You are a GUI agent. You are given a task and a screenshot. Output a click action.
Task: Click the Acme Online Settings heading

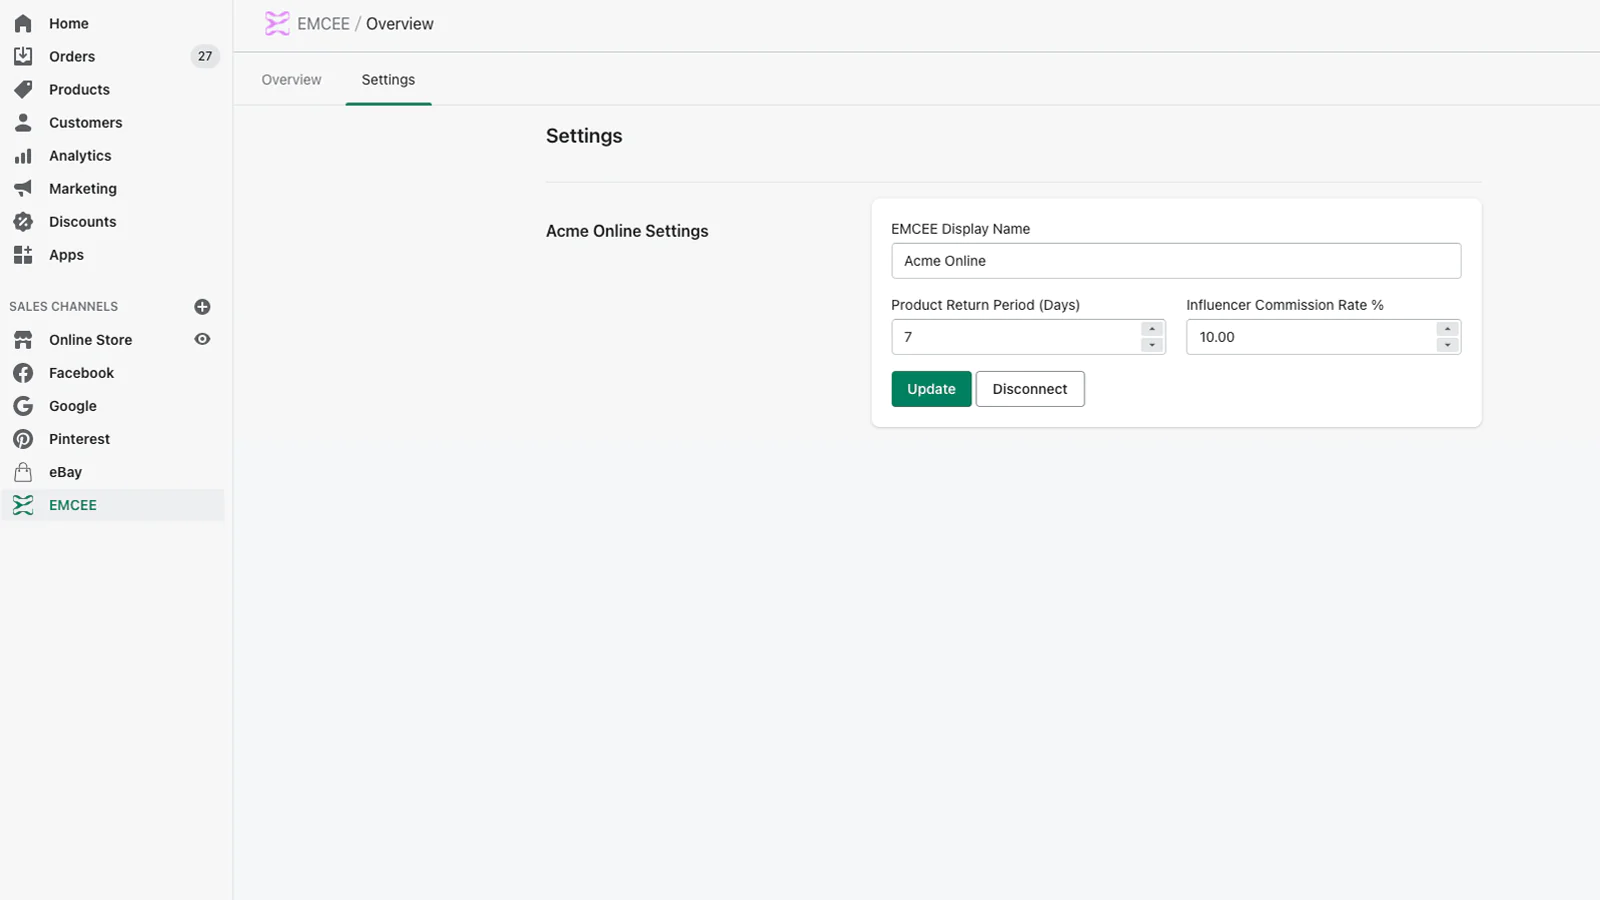[x=627, y=231]
